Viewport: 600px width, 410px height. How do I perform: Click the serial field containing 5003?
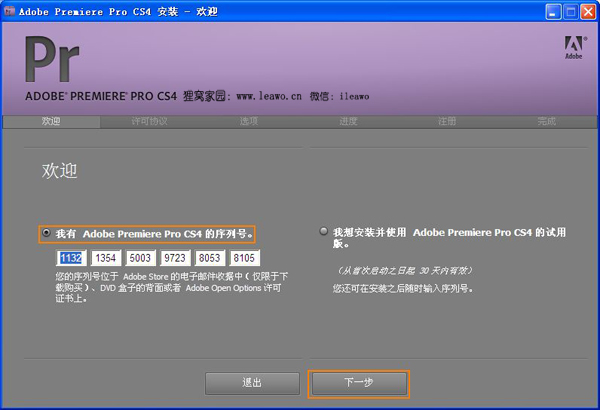[140, 258]
